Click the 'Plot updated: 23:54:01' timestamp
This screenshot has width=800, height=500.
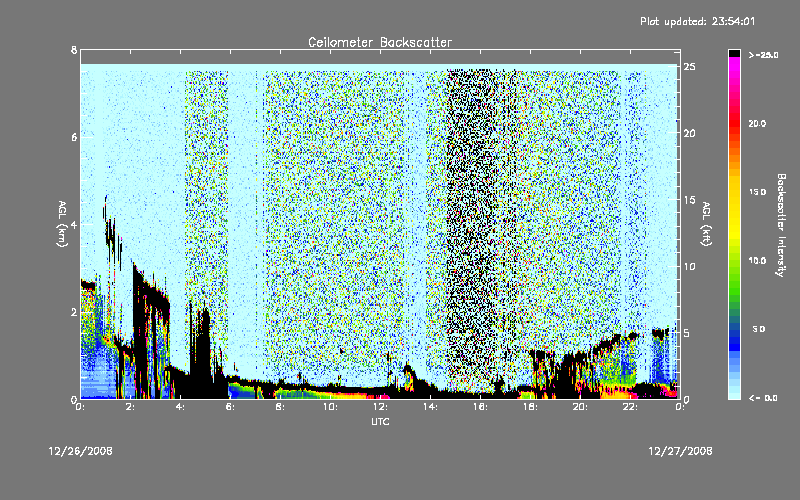pyautogui.click(x=697, y=21)
